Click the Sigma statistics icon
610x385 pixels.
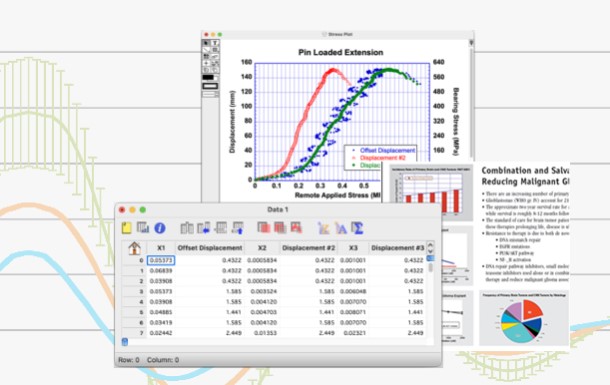pyautogui.click(x=357, y=228)
